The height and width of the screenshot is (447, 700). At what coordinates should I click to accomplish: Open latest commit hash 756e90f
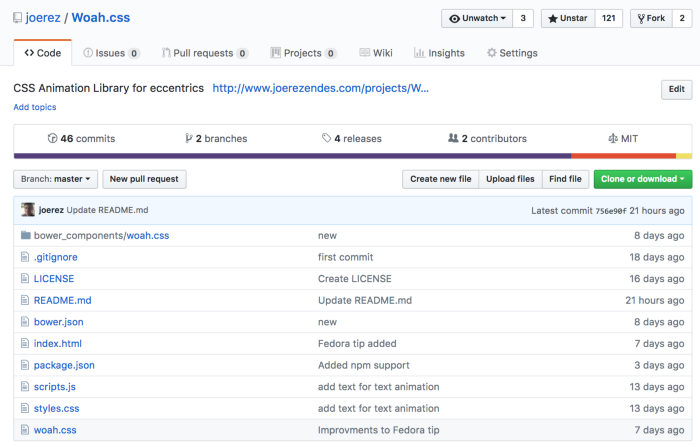point(611,211)
